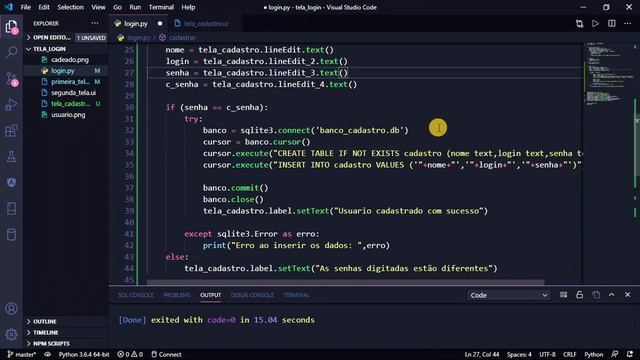Open notifications bell in status bar
Viewport: 640px width, 360px height.
(x=630, y=354)
